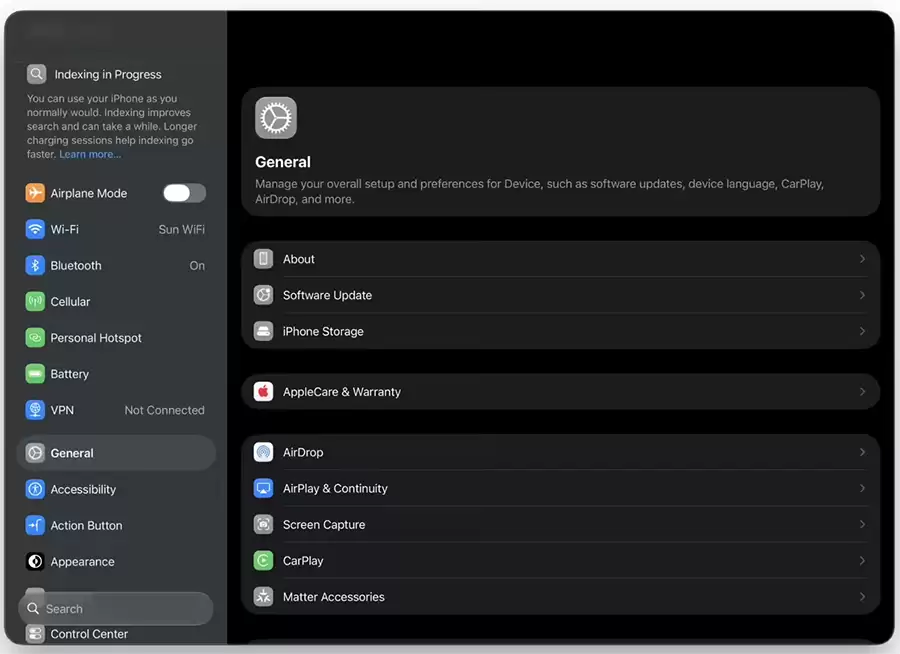The height and width of the screenshot is (654, 900).
Task: Click the Search field magnifier icon
Action: 33,609
